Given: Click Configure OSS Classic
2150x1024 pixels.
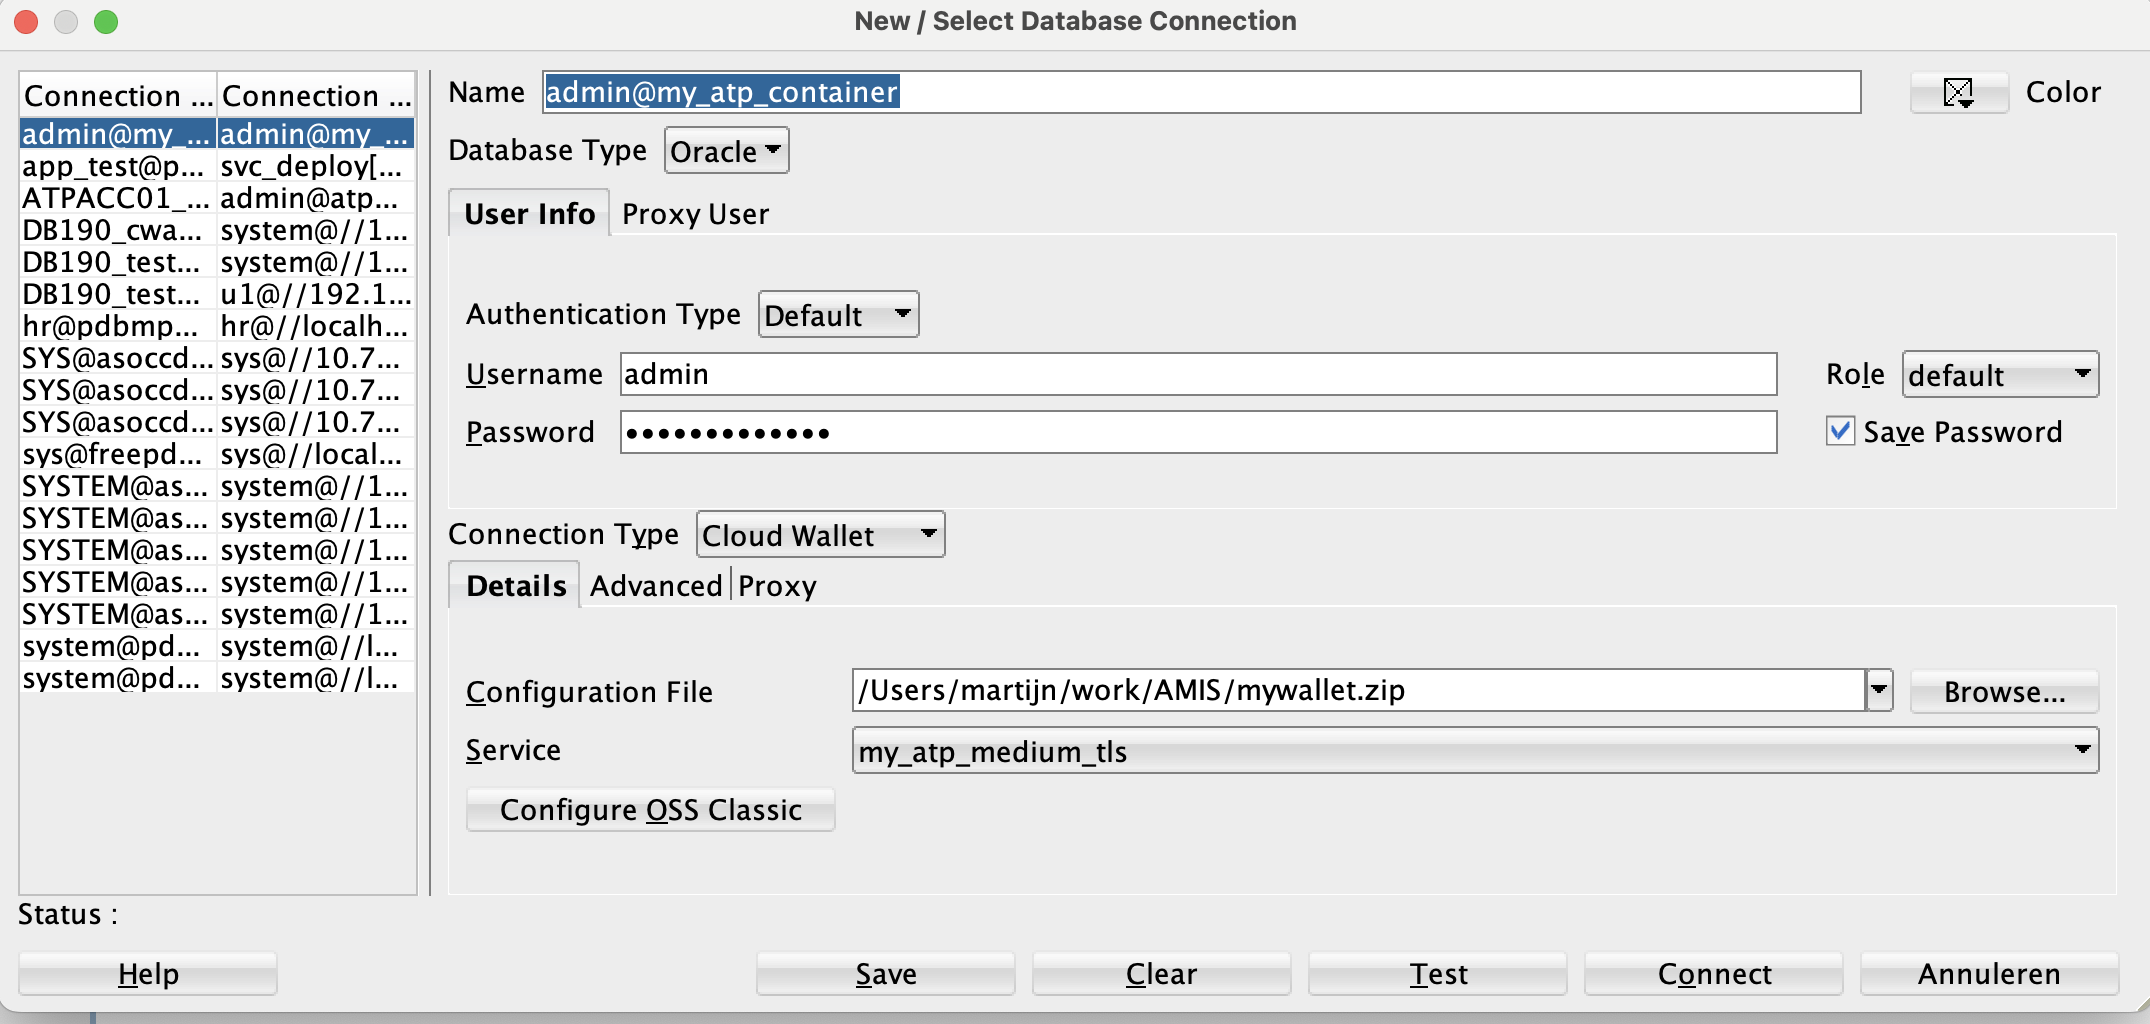Looking at the screenshot, I should 650,810.
